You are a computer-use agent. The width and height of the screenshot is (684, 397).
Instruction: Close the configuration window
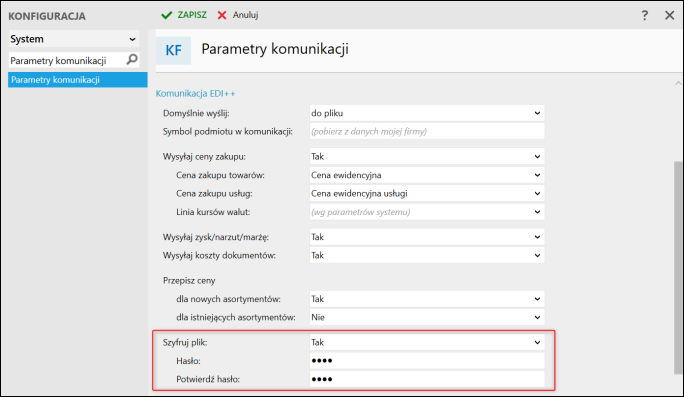(x=670, y=15)
